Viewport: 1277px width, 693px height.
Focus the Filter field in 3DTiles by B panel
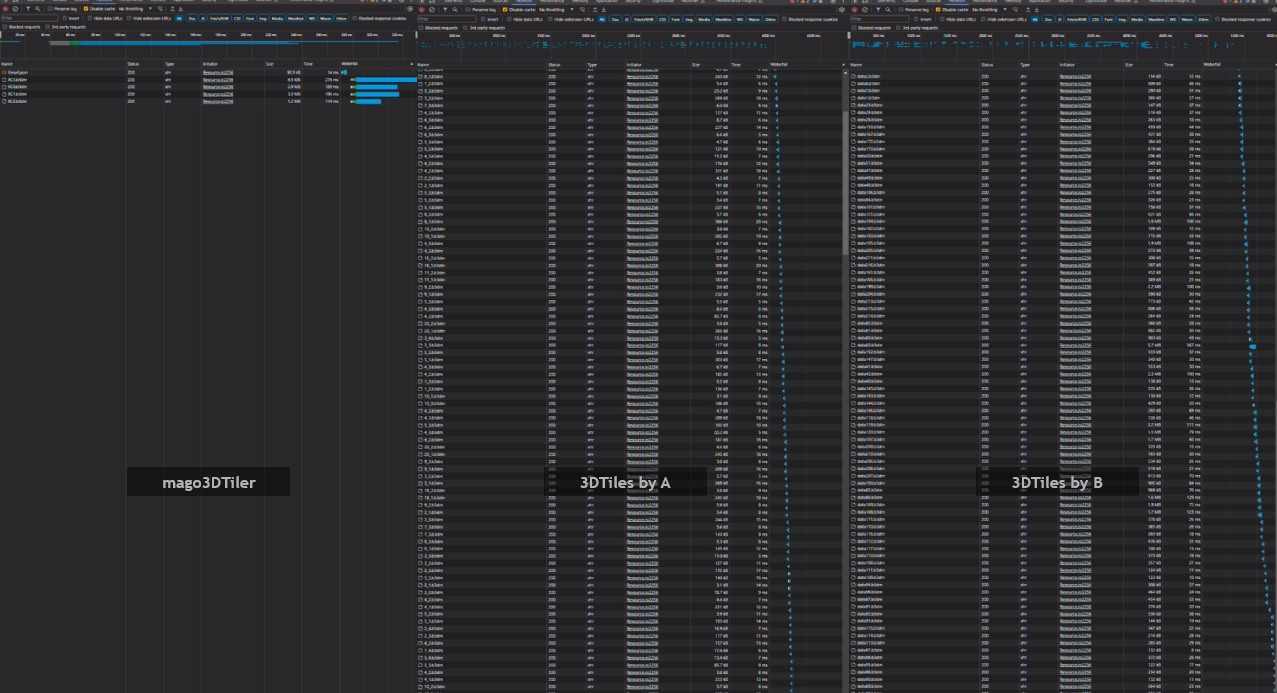coord(880,19)
